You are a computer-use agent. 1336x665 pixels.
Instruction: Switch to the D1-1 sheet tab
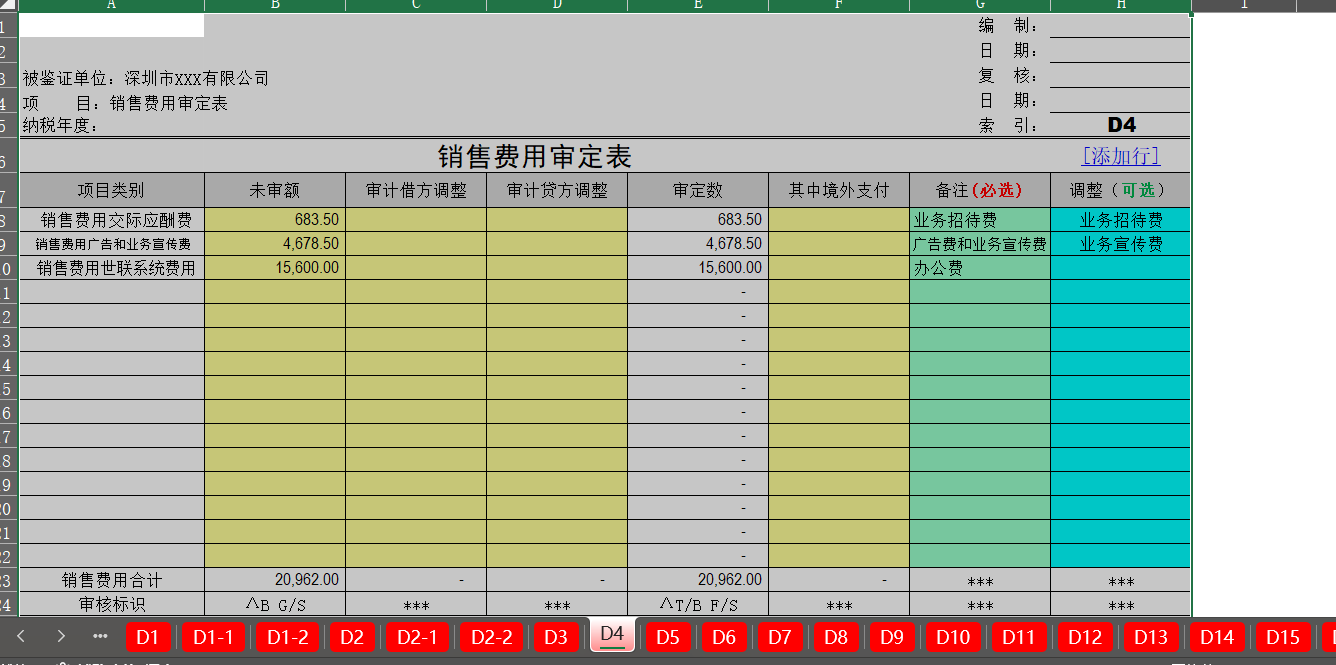click(213, 637)
